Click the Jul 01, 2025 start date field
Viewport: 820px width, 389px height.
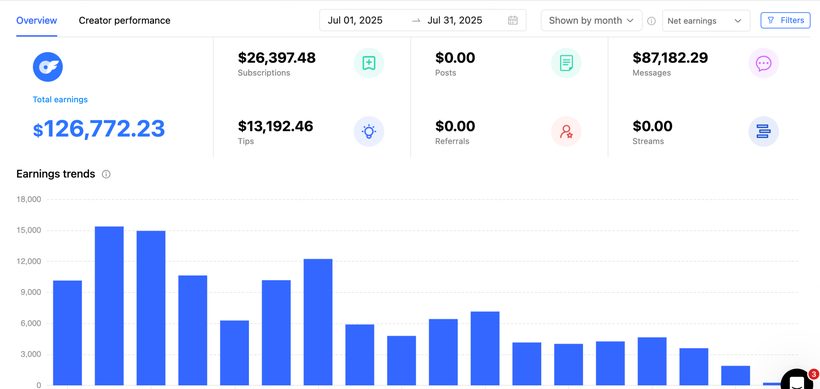(355, 20)
